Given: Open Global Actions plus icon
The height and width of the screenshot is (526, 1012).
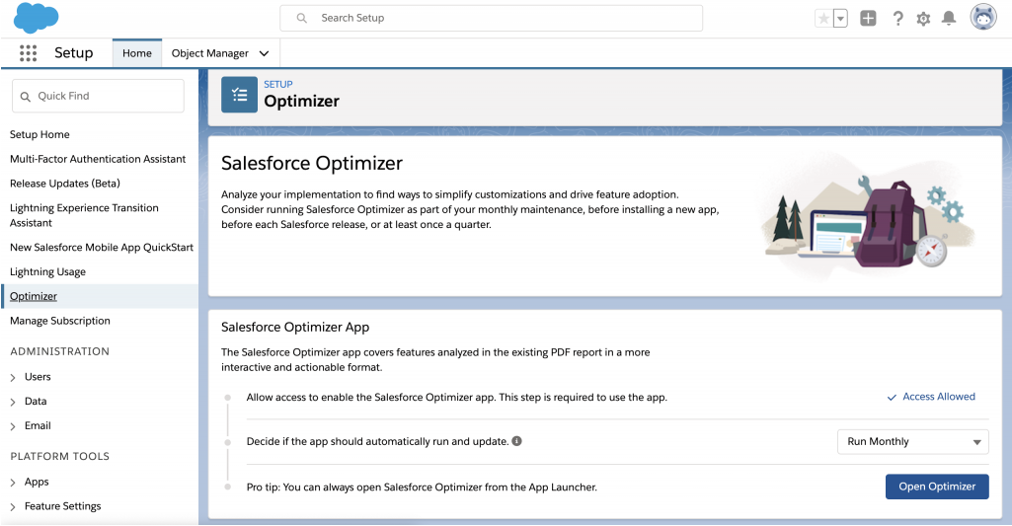Looking at the screenshot, I should tap(868, 19).
